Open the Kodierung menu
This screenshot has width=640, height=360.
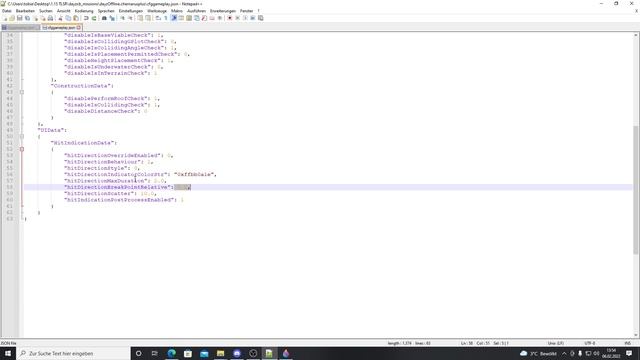click(84, 11)
